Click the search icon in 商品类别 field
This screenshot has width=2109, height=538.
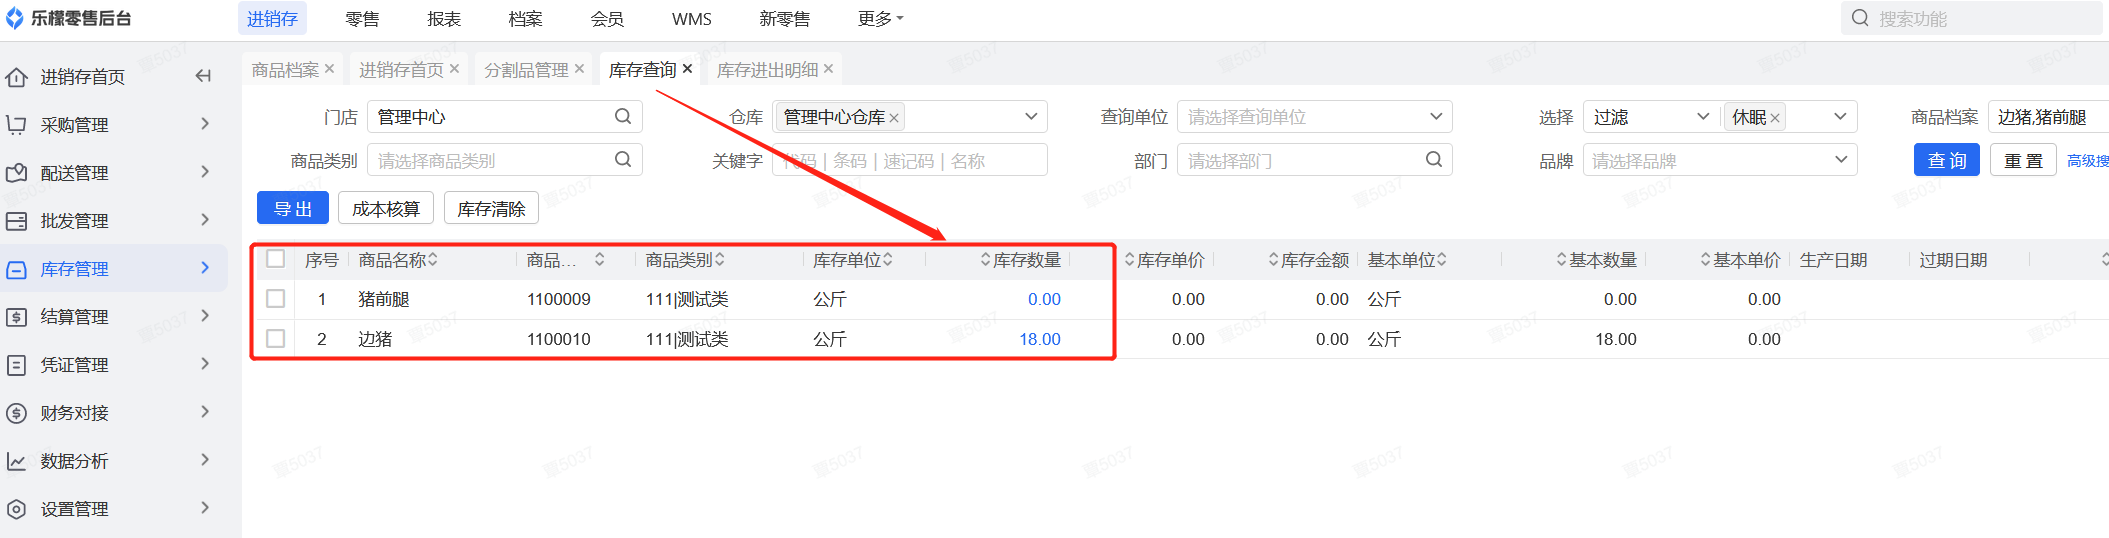[623, 160]
